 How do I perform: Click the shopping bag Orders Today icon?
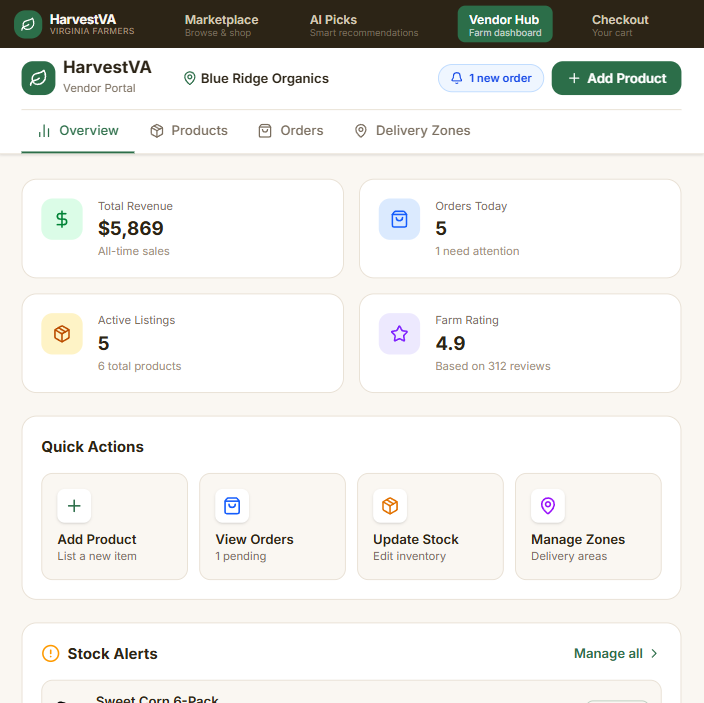[x=399, y=219]
